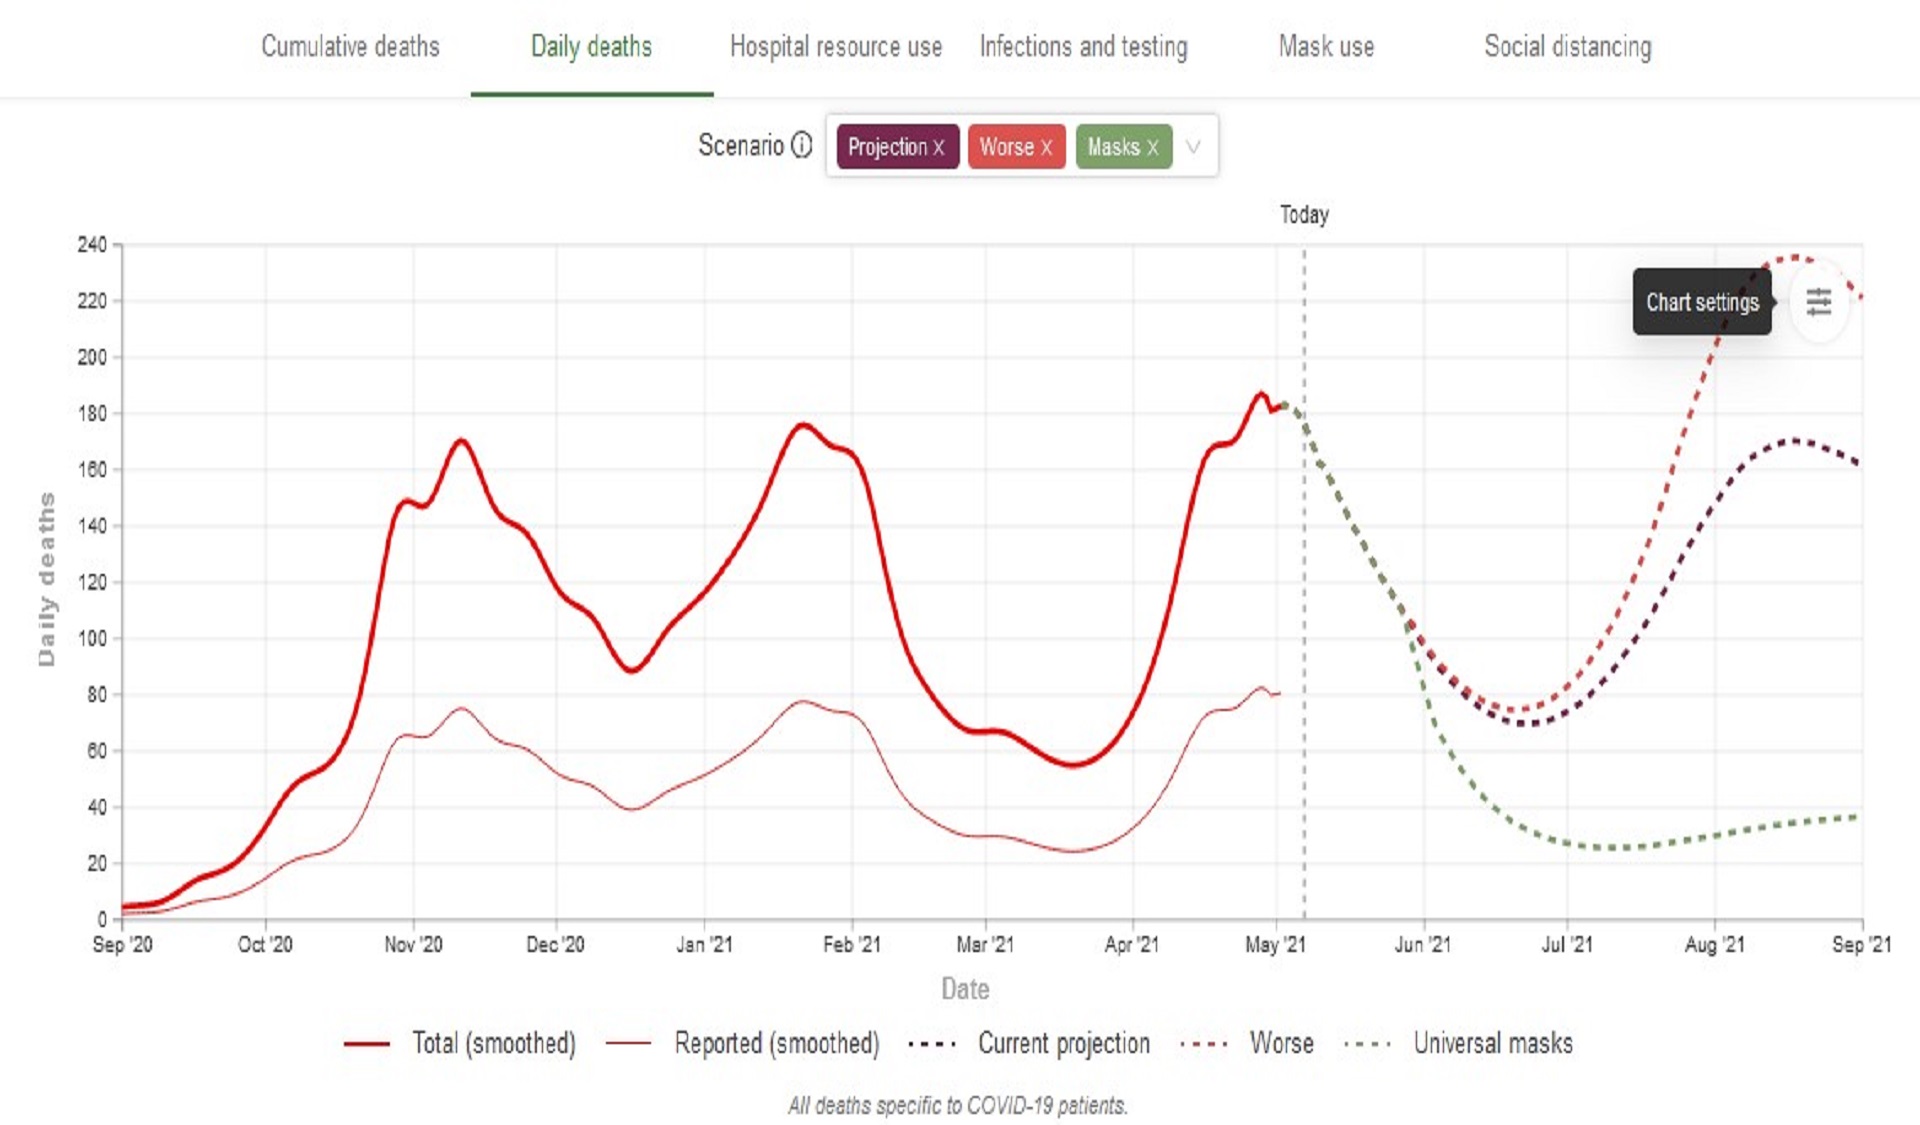Click the Scenario info icon
Screen dimensions: 1920x1125
point(802,146)
